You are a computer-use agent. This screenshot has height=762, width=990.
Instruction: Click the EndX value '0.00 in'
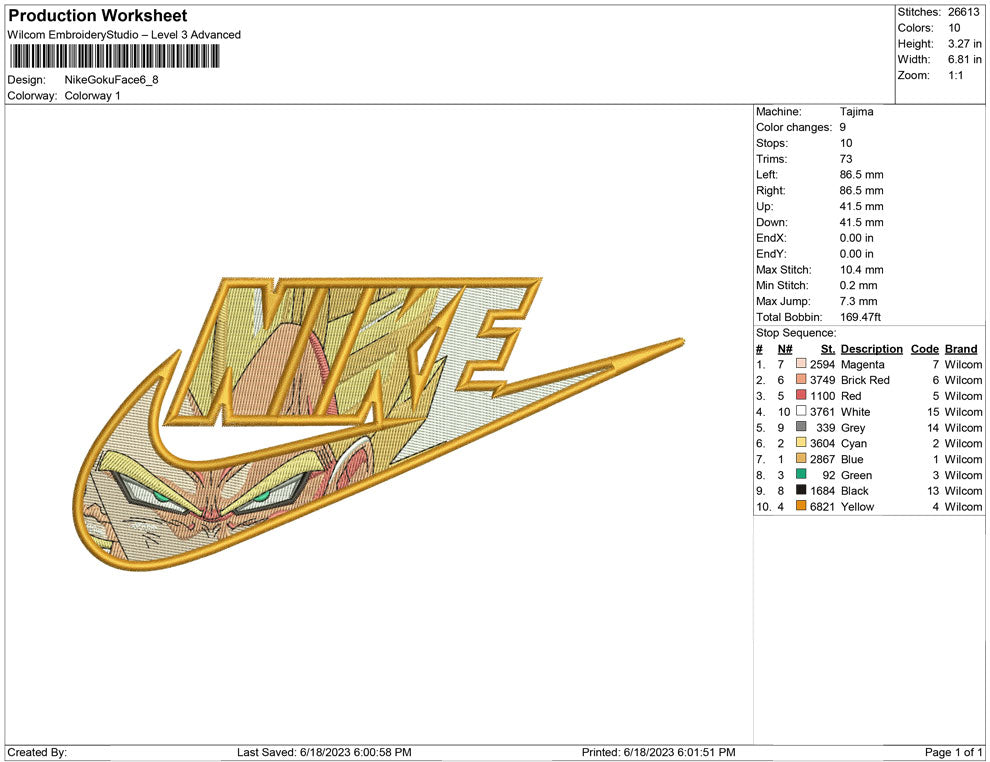click(856, 237)
